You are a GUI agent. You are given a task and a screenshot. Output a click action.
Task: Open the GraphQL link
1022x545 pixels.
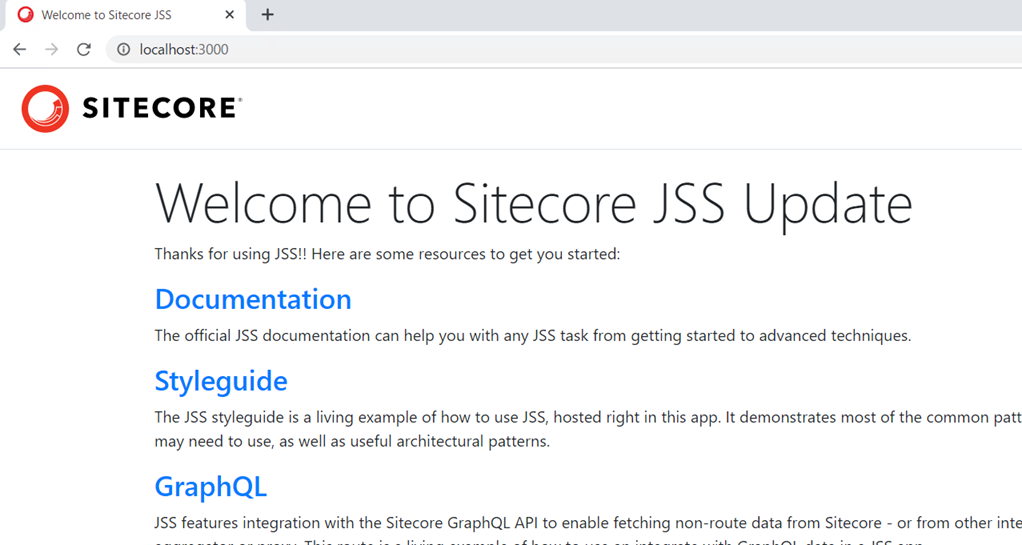coord(211,487)
